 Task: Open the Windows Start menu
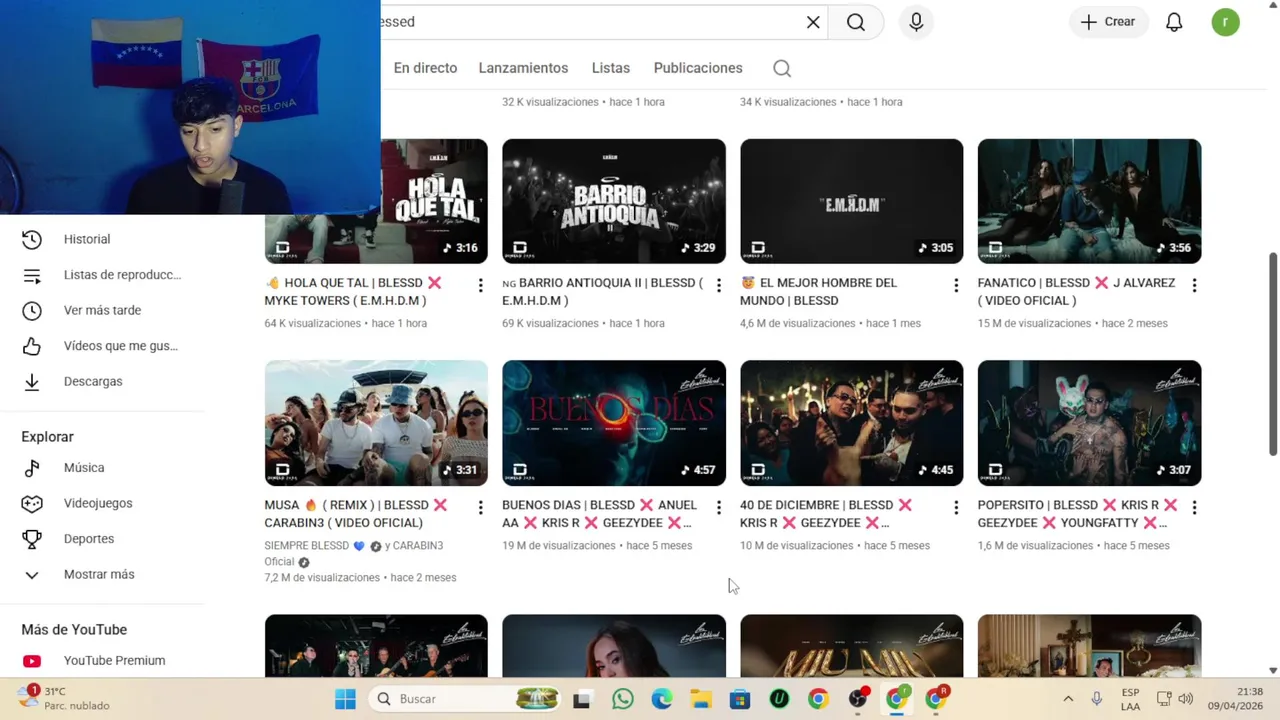[345, 699]
